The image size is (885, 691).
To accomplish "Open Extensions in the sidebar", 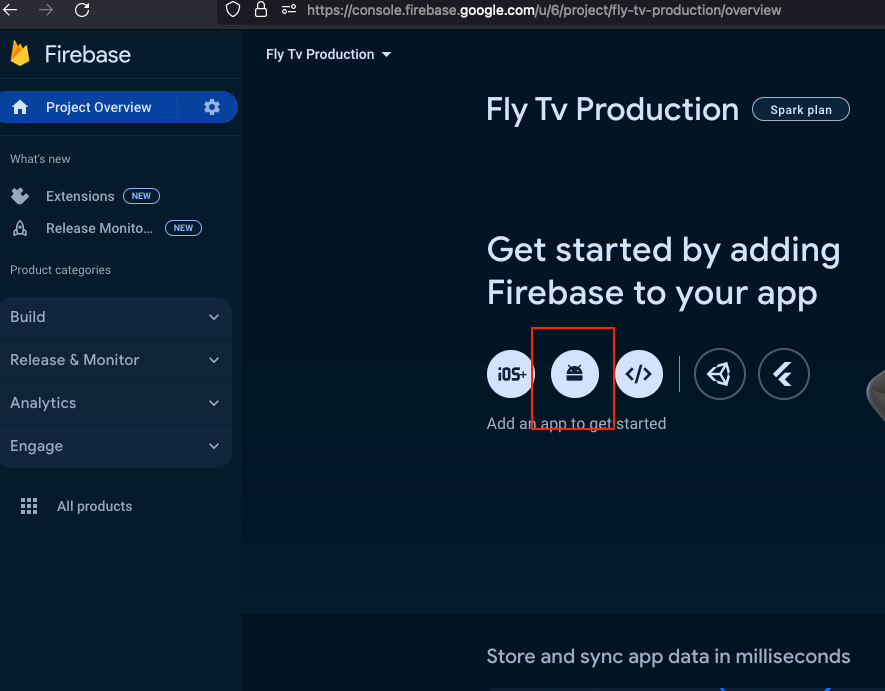I will point(80,196).
